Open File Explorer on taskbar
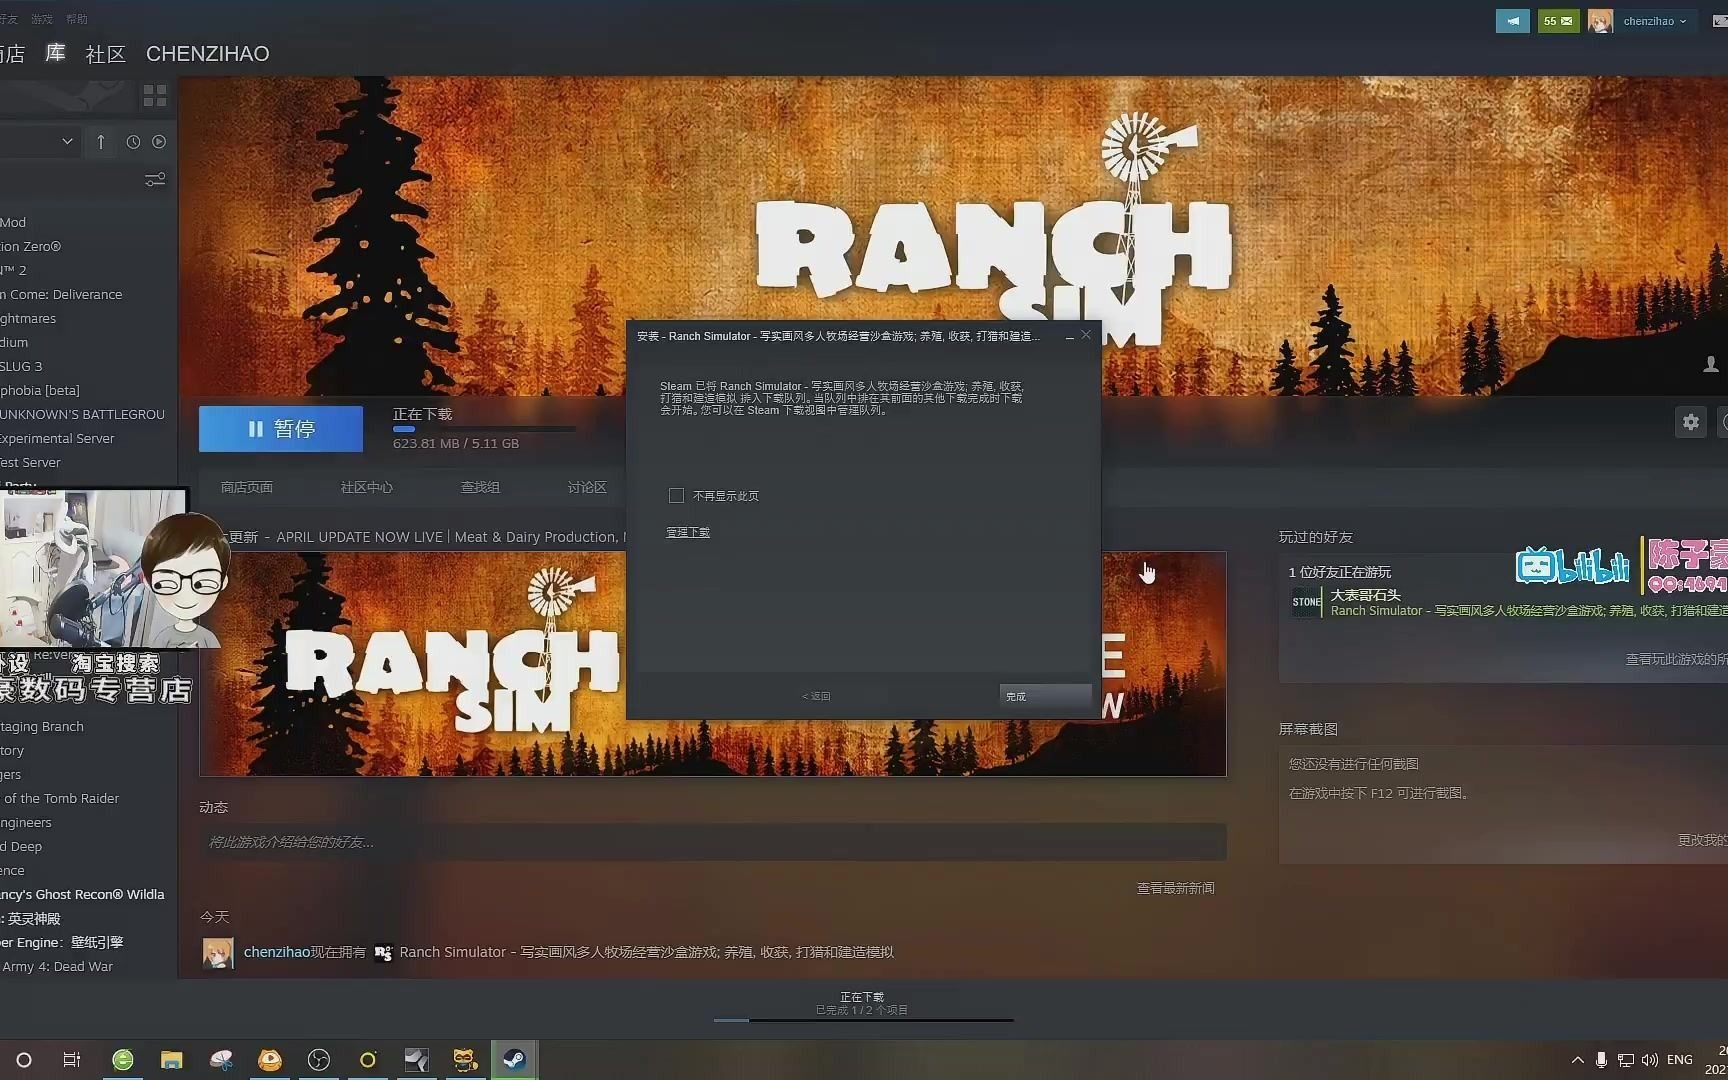Screen dimensions: 1728x1080 point(172,1060)
